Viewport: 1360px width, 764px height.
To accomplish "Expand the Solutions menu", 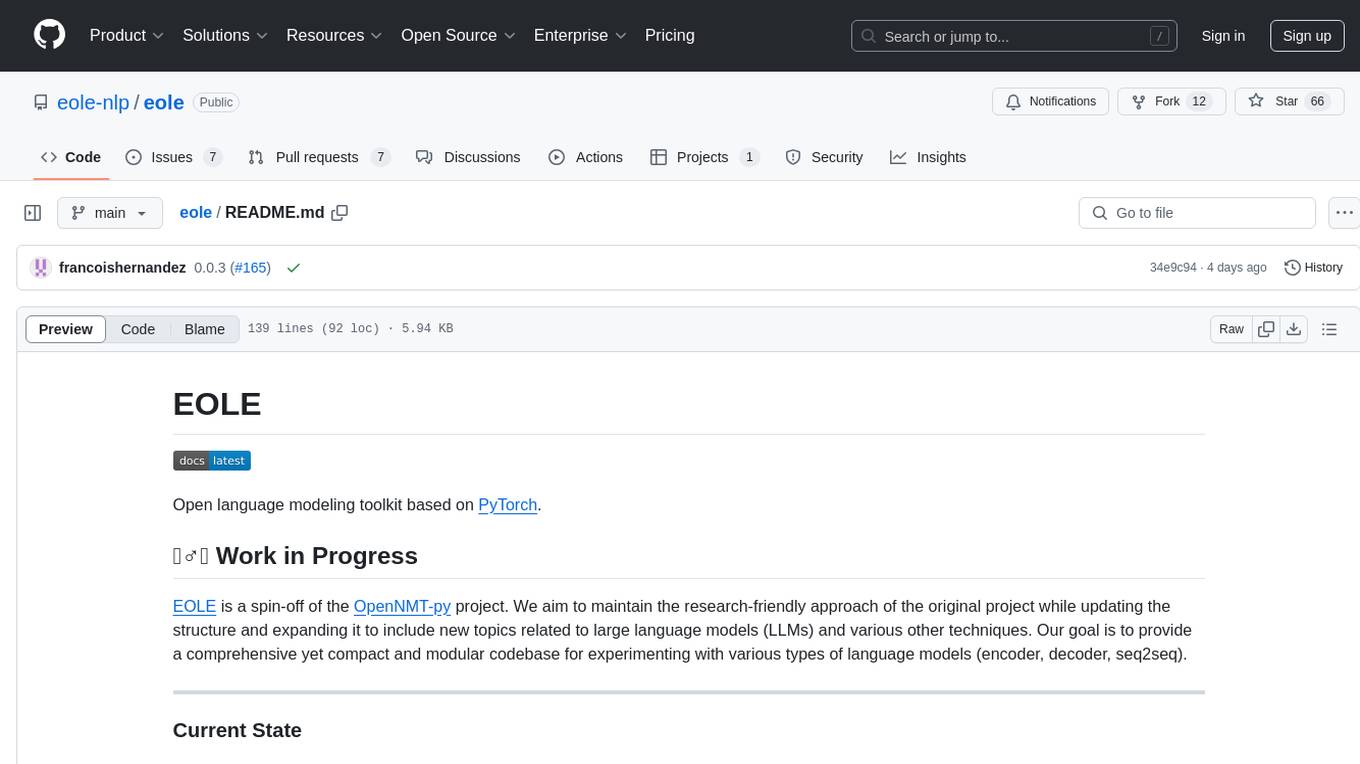I will (225, 35).
